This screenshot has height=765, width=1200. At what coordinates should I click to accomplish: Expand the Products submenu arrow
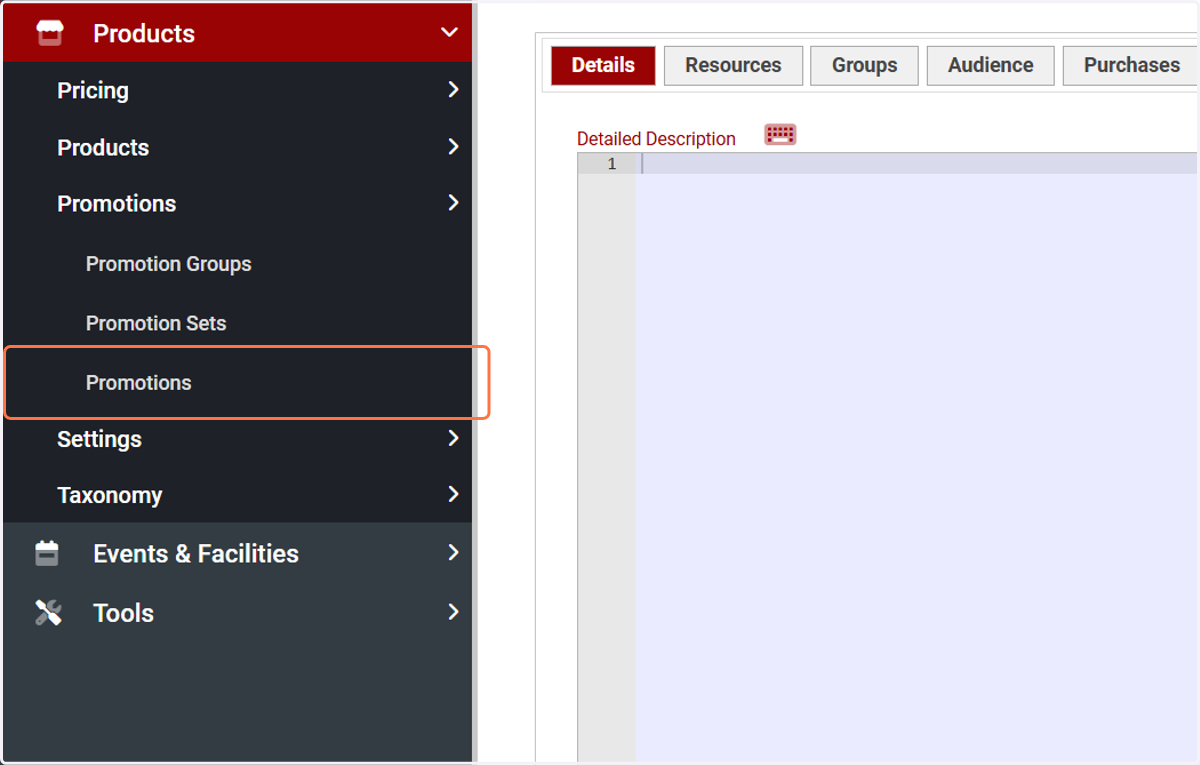click(x=453, y=147)
